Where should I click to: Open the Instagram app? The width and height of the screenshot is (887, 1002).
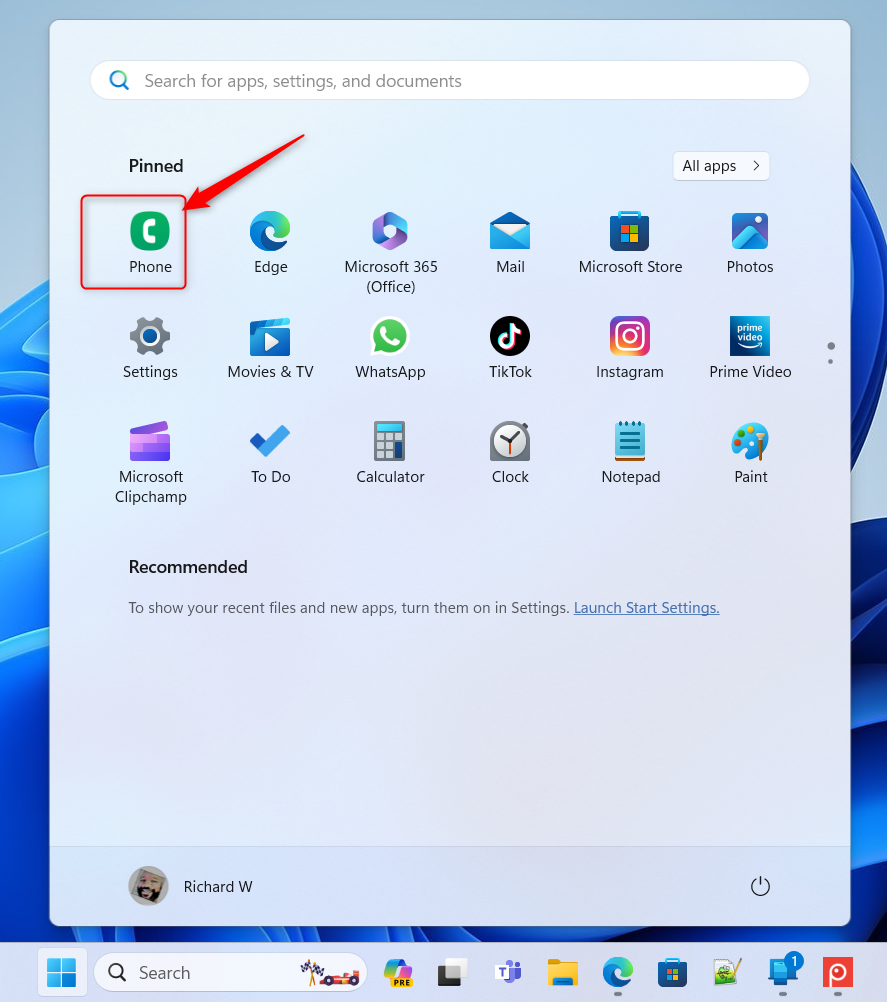(630, 348)
